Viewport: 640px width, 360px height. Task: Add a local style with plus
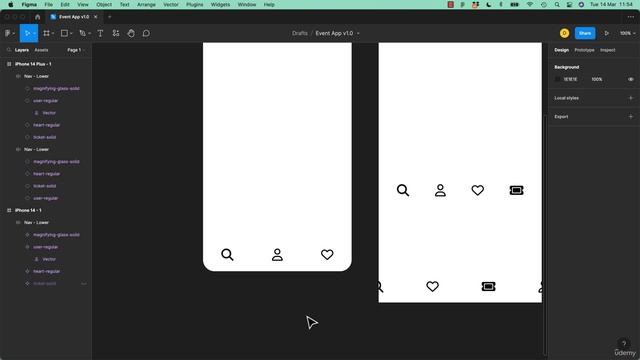point(631,98)
